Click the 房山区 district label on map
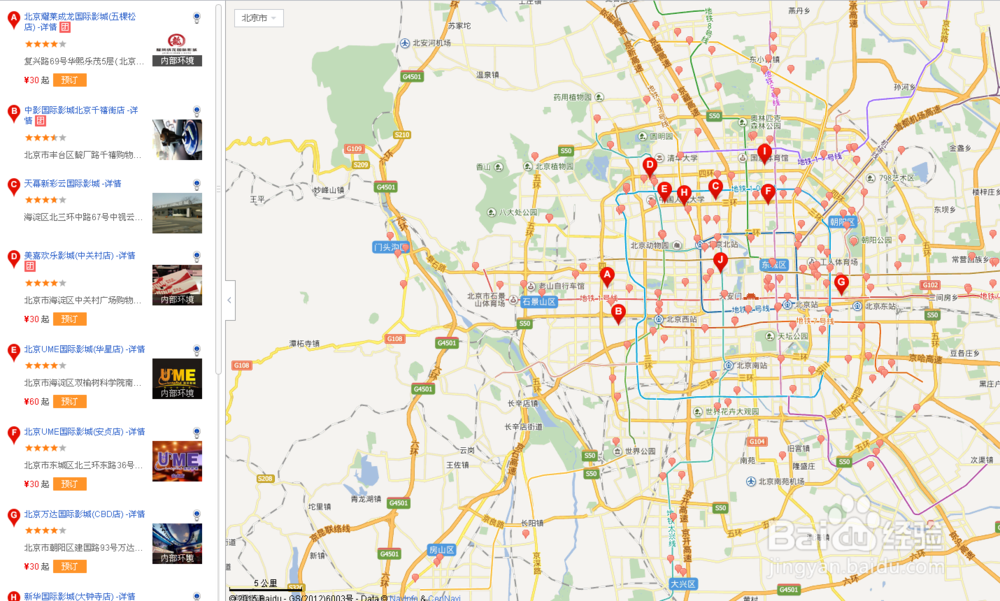This screenshot has width=1000, height=601. pos(441,550)
